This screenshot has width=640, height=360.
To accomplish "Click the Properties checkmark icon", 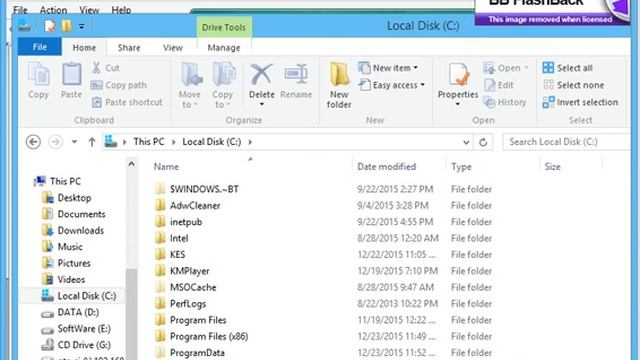I will pos(458,74).
